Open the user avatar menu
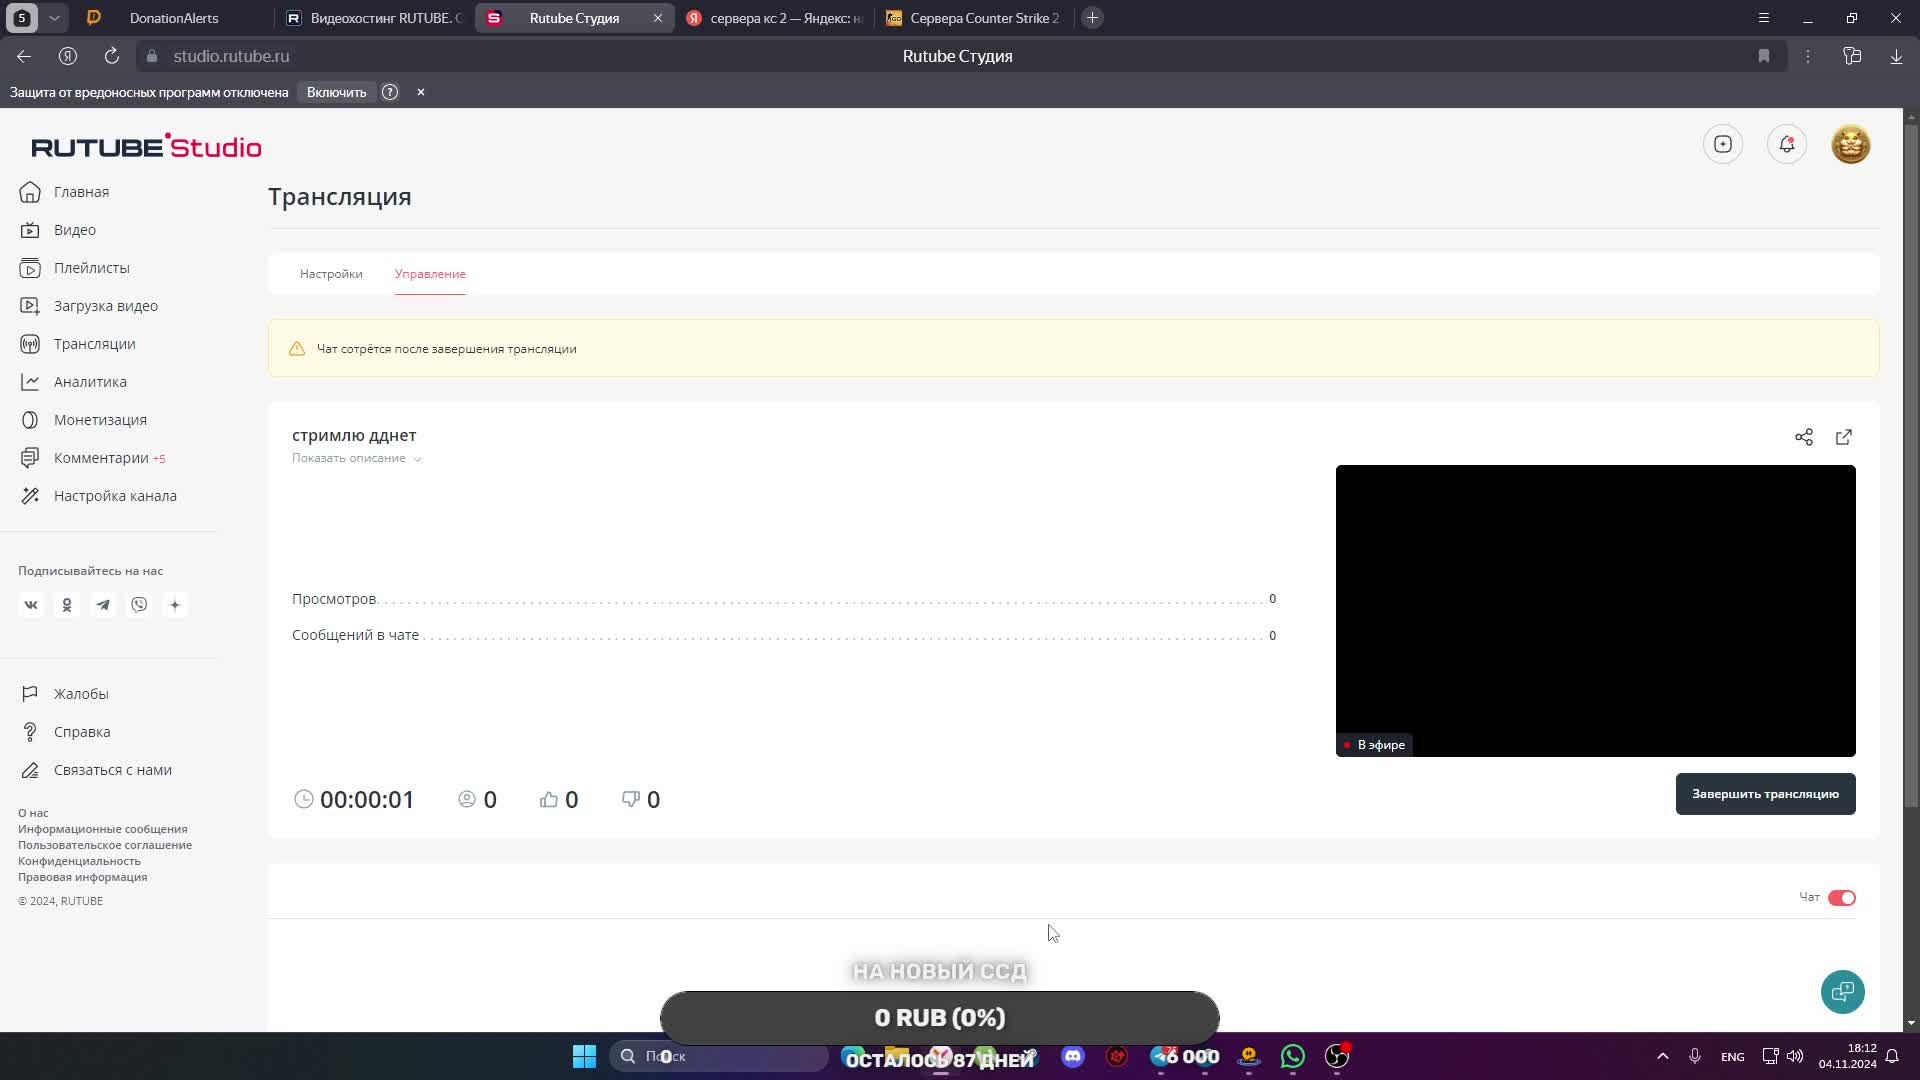Image resolution: width=1920 pixels, height=1080 pixels. coord(1851,145)
